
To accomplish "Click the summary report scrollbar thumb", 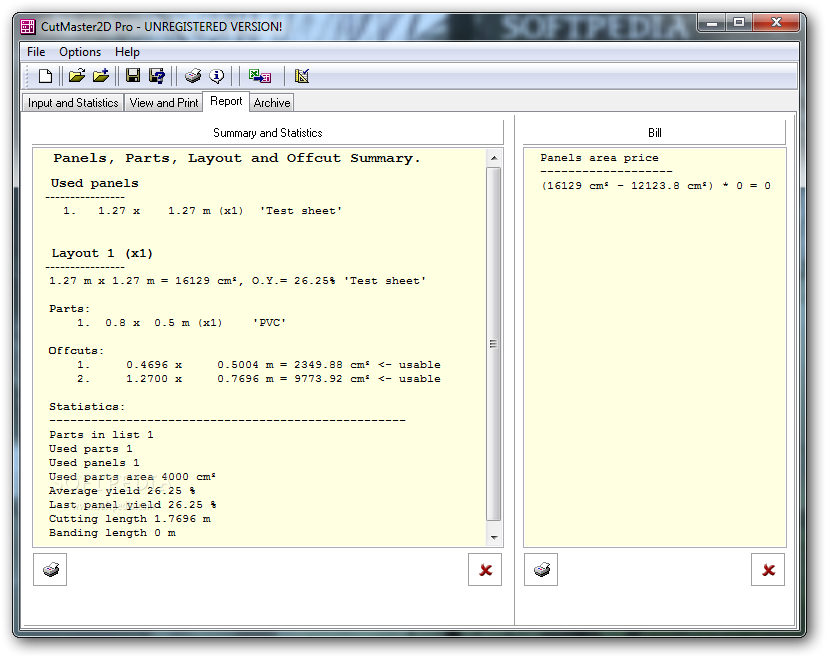I will click(x=494, y=344).
